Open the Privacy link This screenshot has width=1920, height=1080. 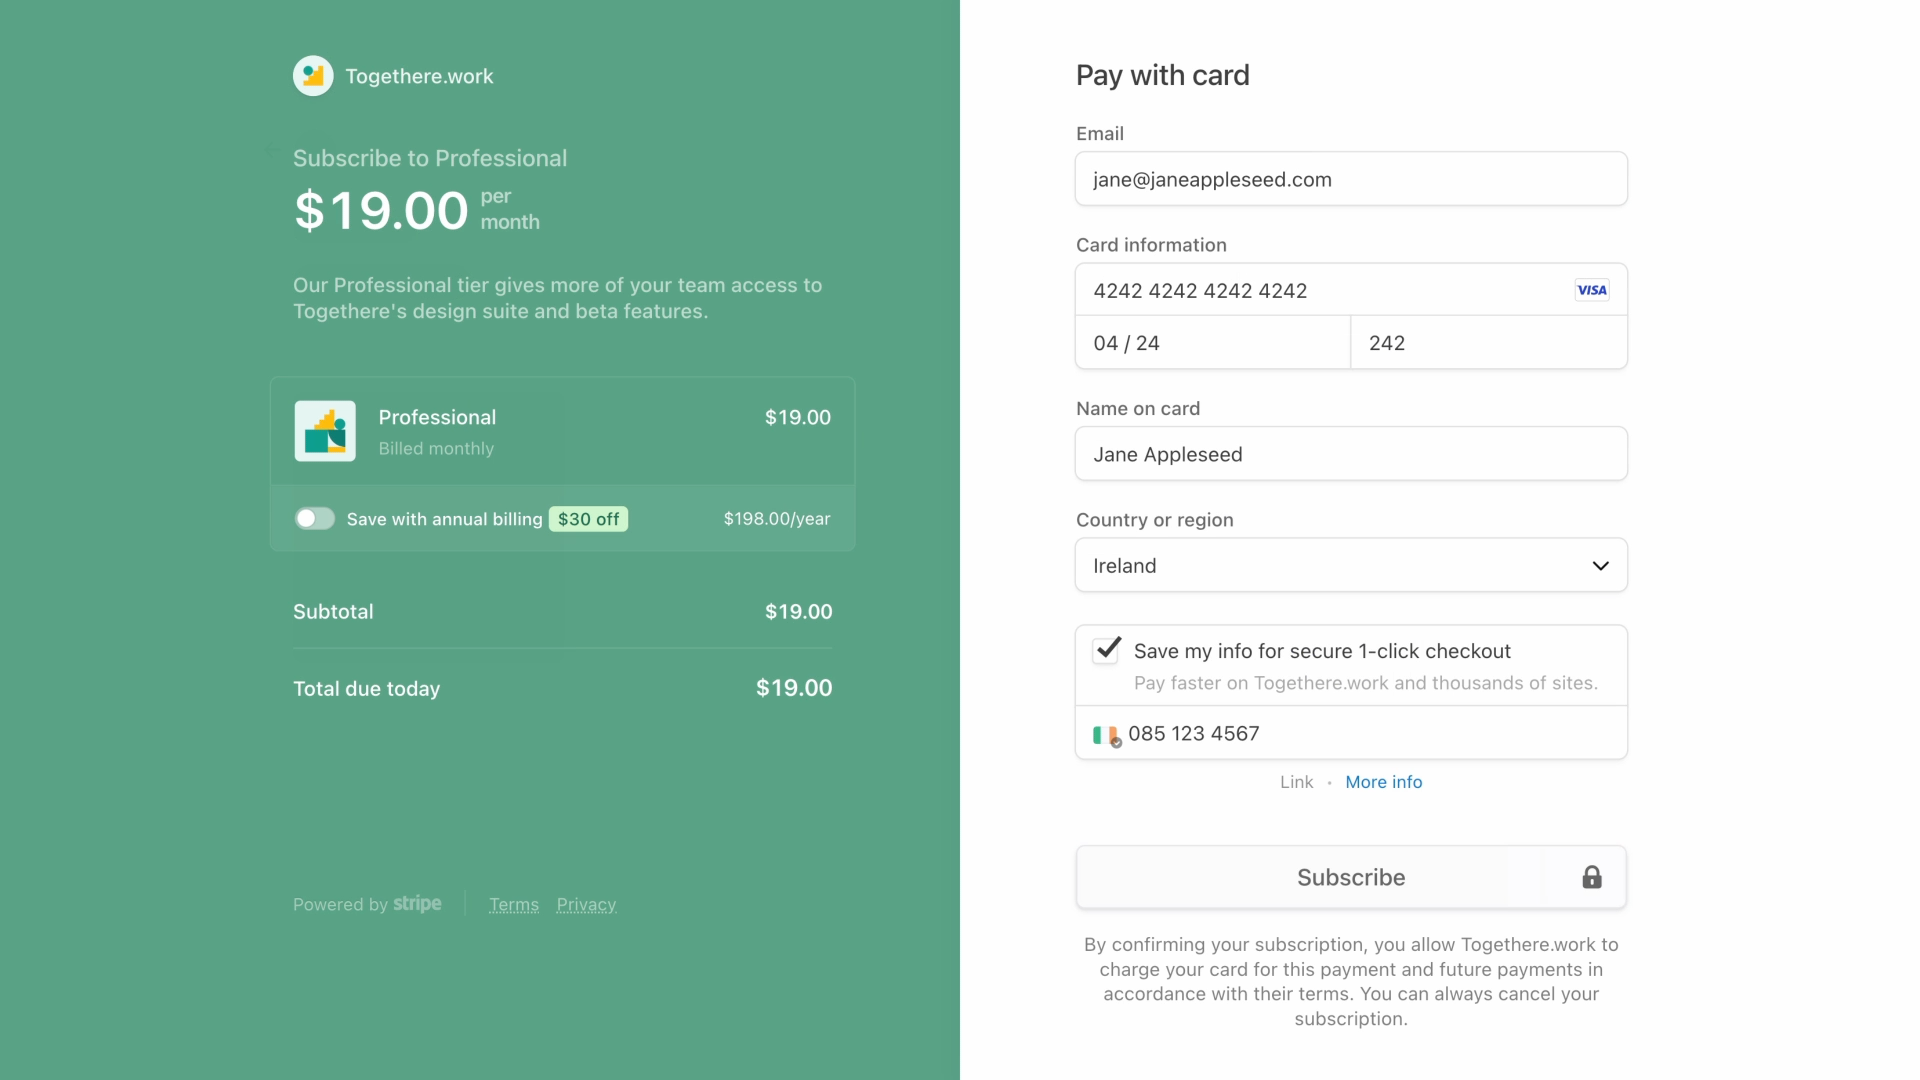point(586,905)
